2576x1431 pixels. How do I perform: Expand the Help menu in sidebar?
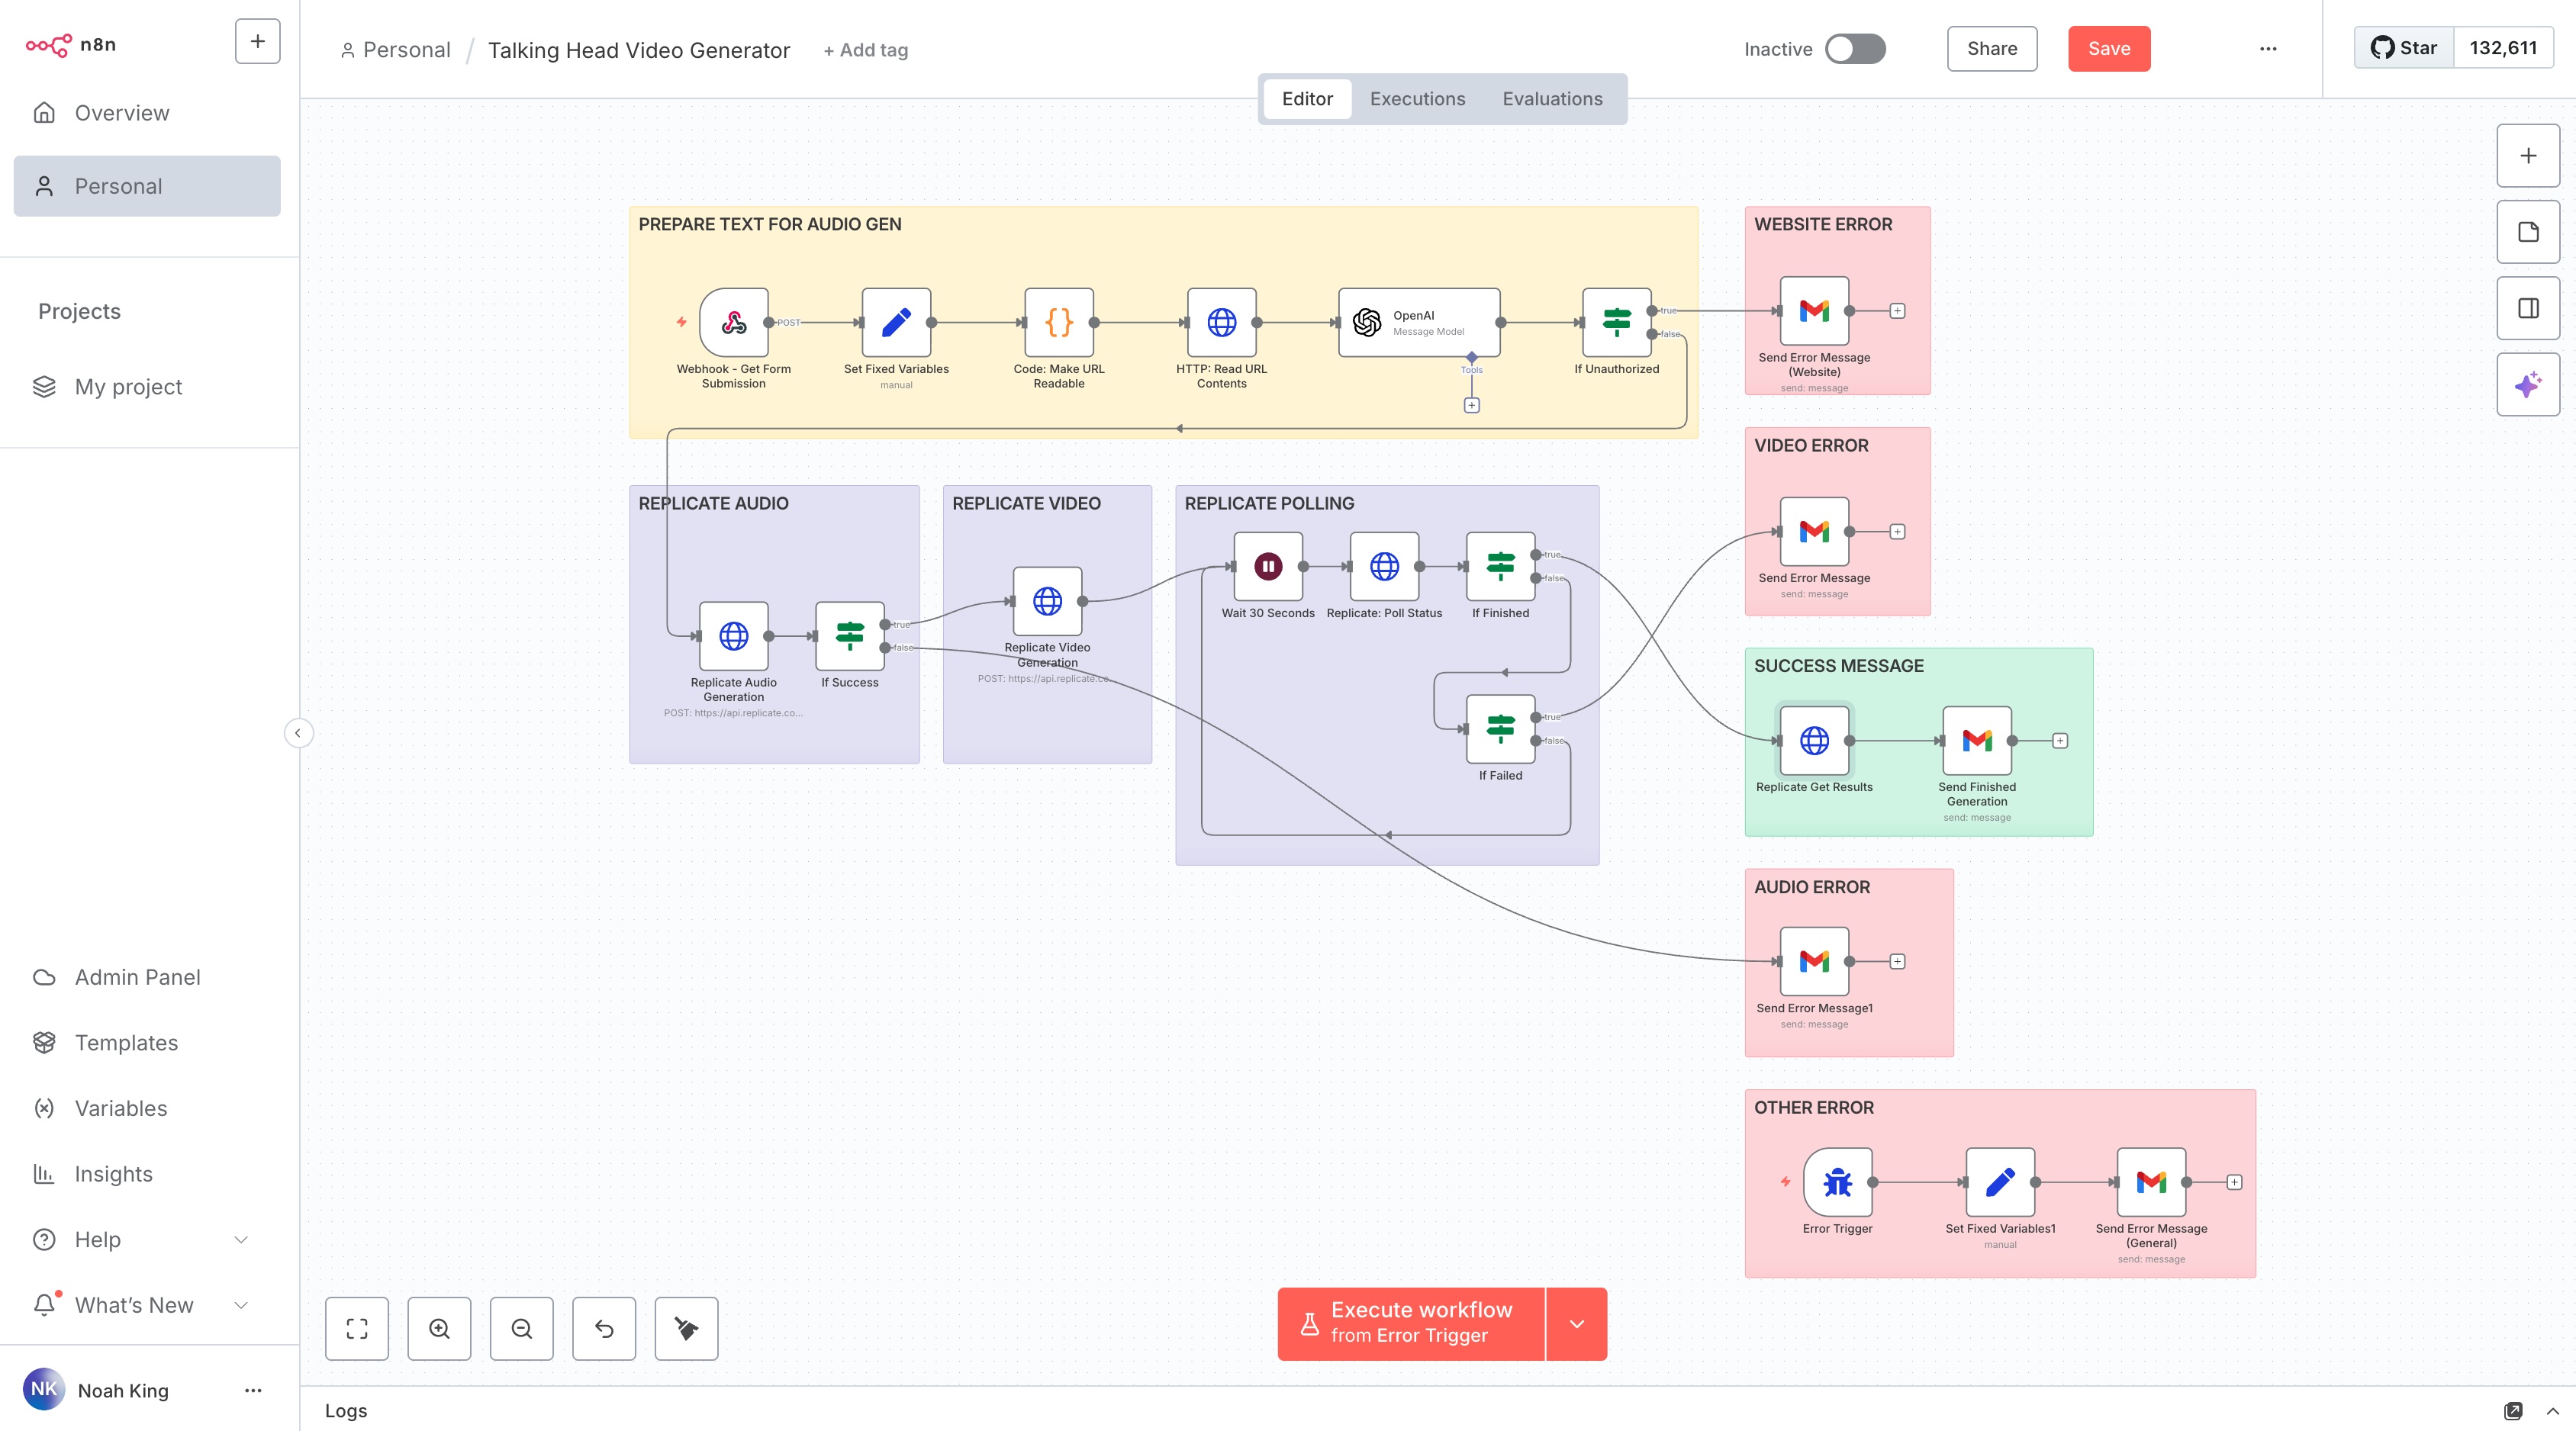(240, 1240)
